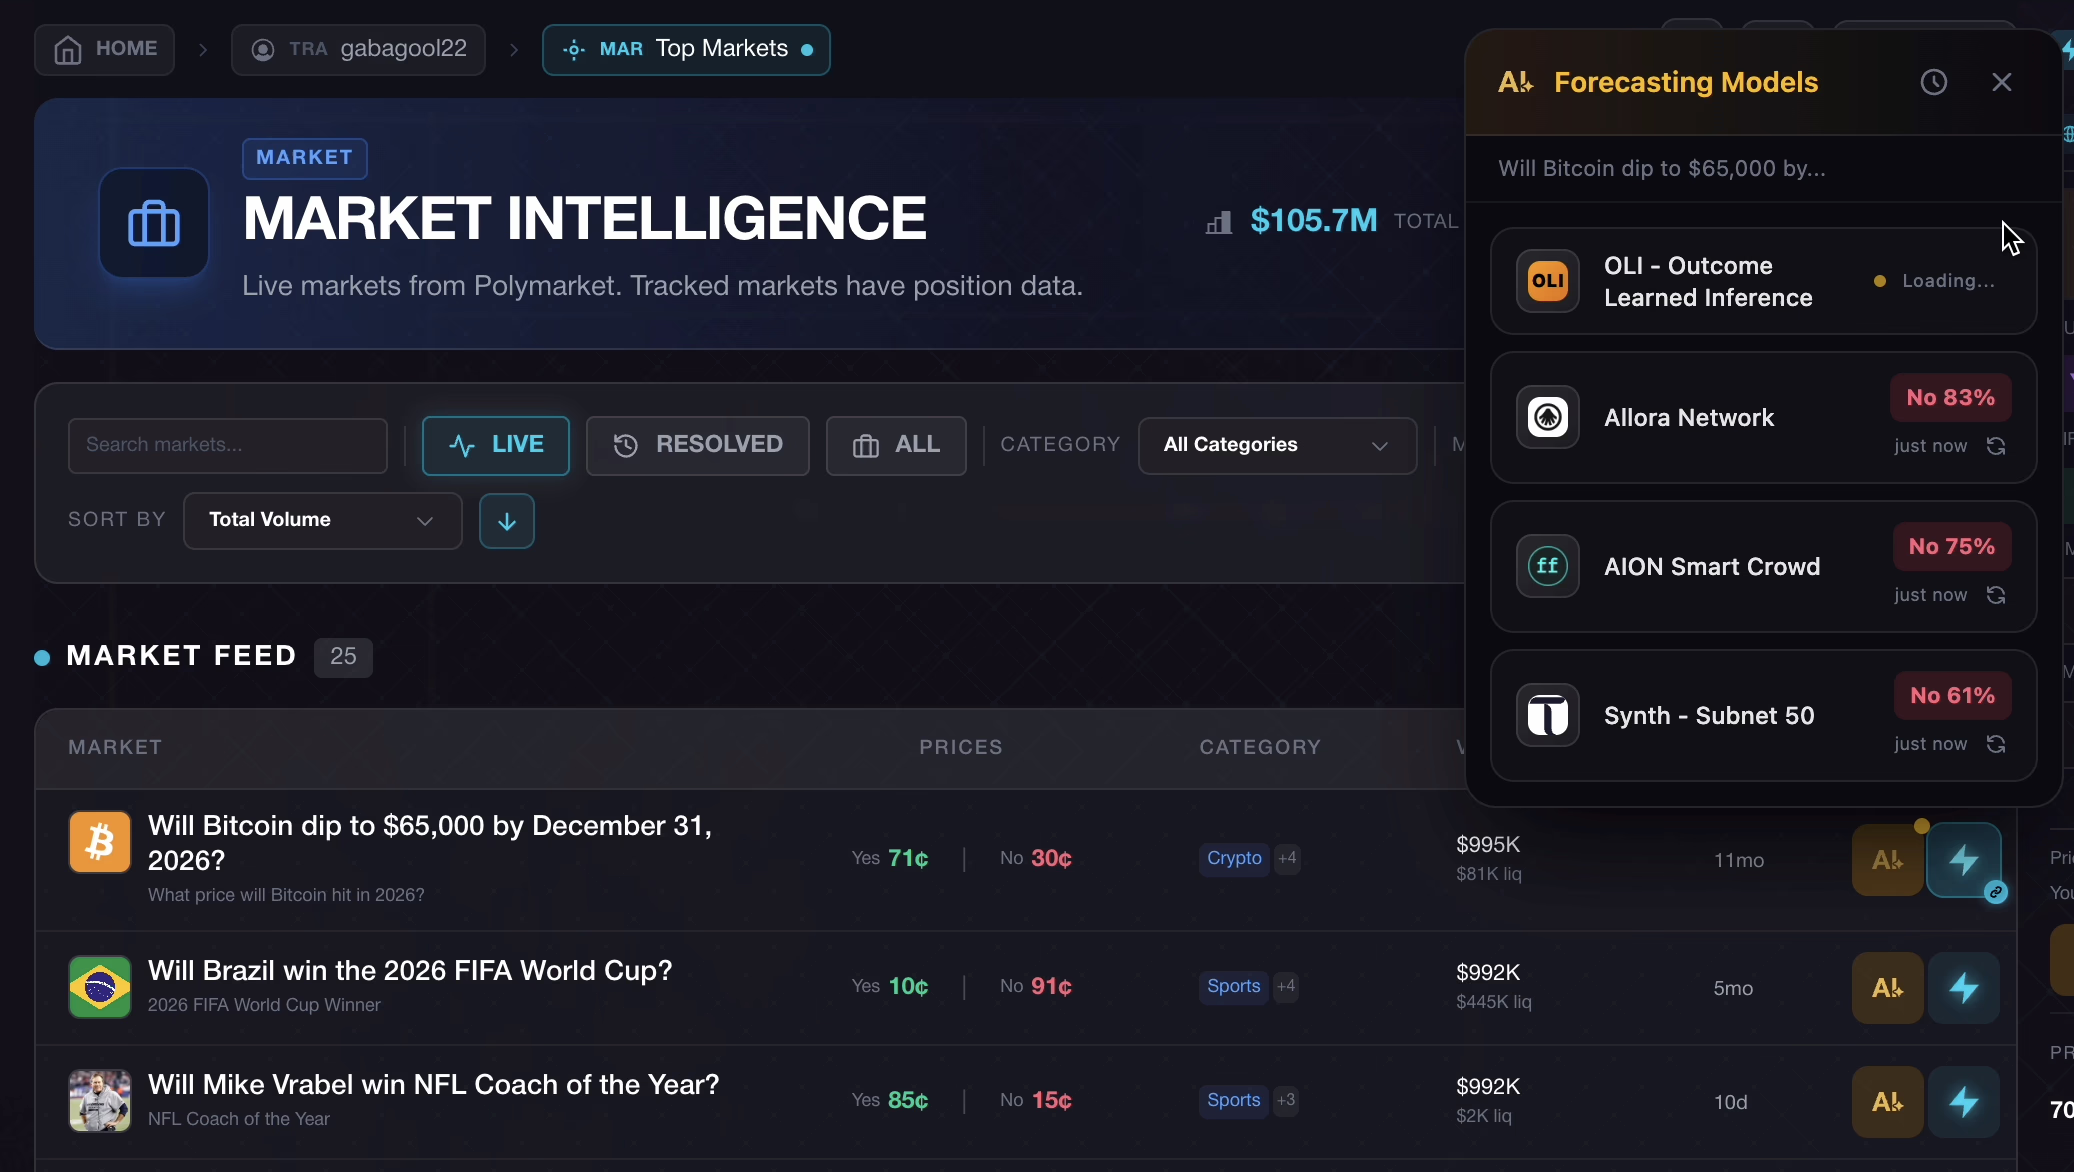Viewport: 2074px width, 1172px height.
Task: Switch filter to RESOLVED markets
Action: tap(697, 445)
